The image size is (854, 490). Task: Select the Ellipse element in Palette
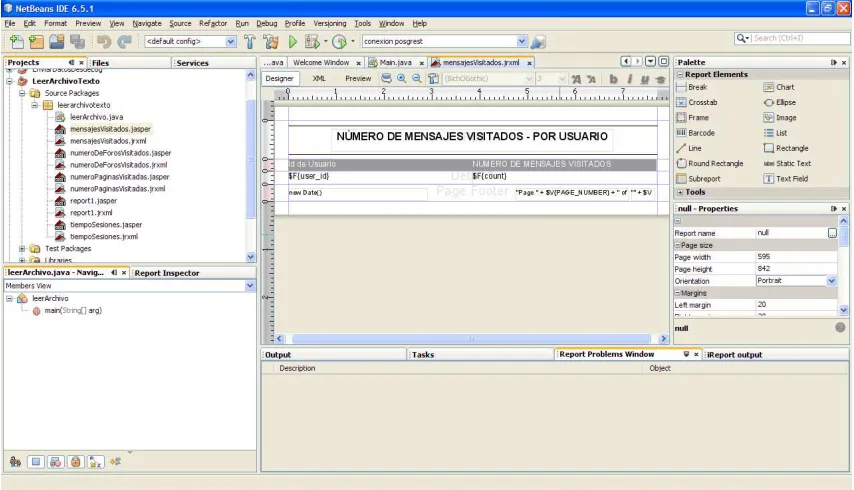(x=780, y=102)
